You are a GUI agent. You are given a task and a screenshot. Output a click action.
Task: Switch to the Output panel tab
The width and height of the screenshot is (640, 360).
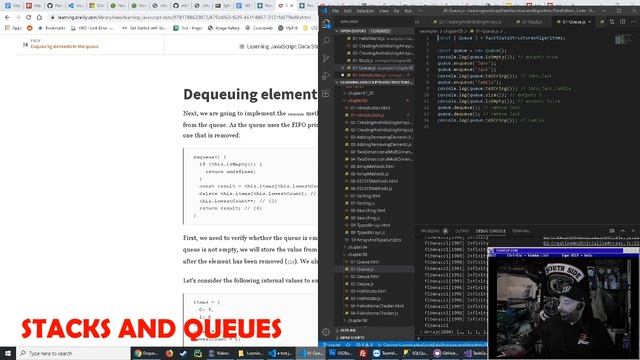pos(462,231)
